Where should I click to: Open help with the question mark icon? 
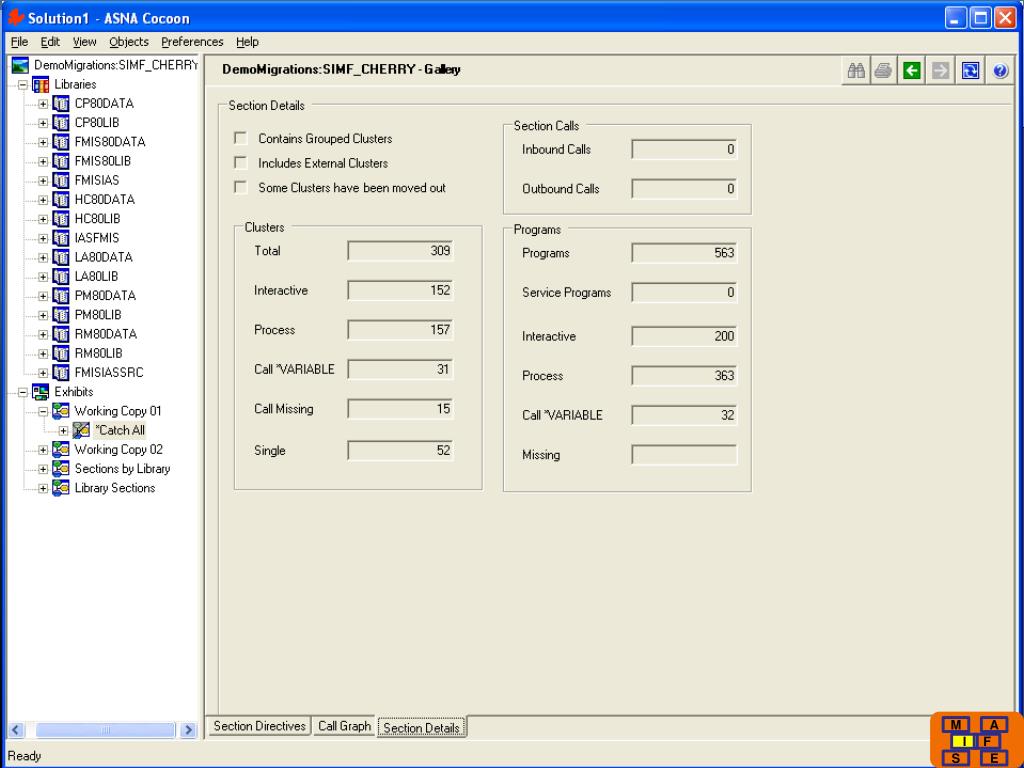[x=1000, y=71]
